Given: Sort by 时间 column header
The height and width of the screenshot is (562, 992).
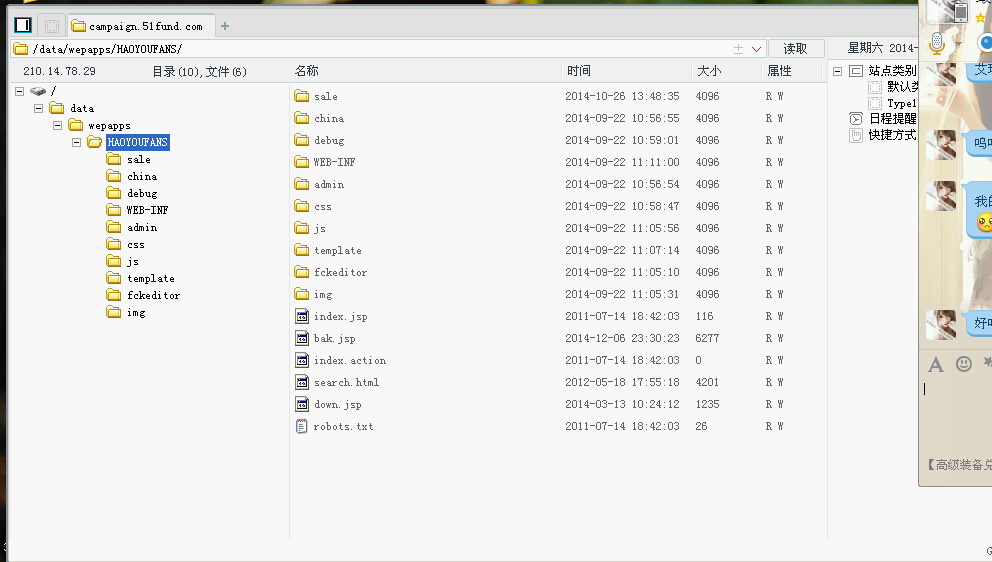Looking at the screenshot, I should [579, 71].
